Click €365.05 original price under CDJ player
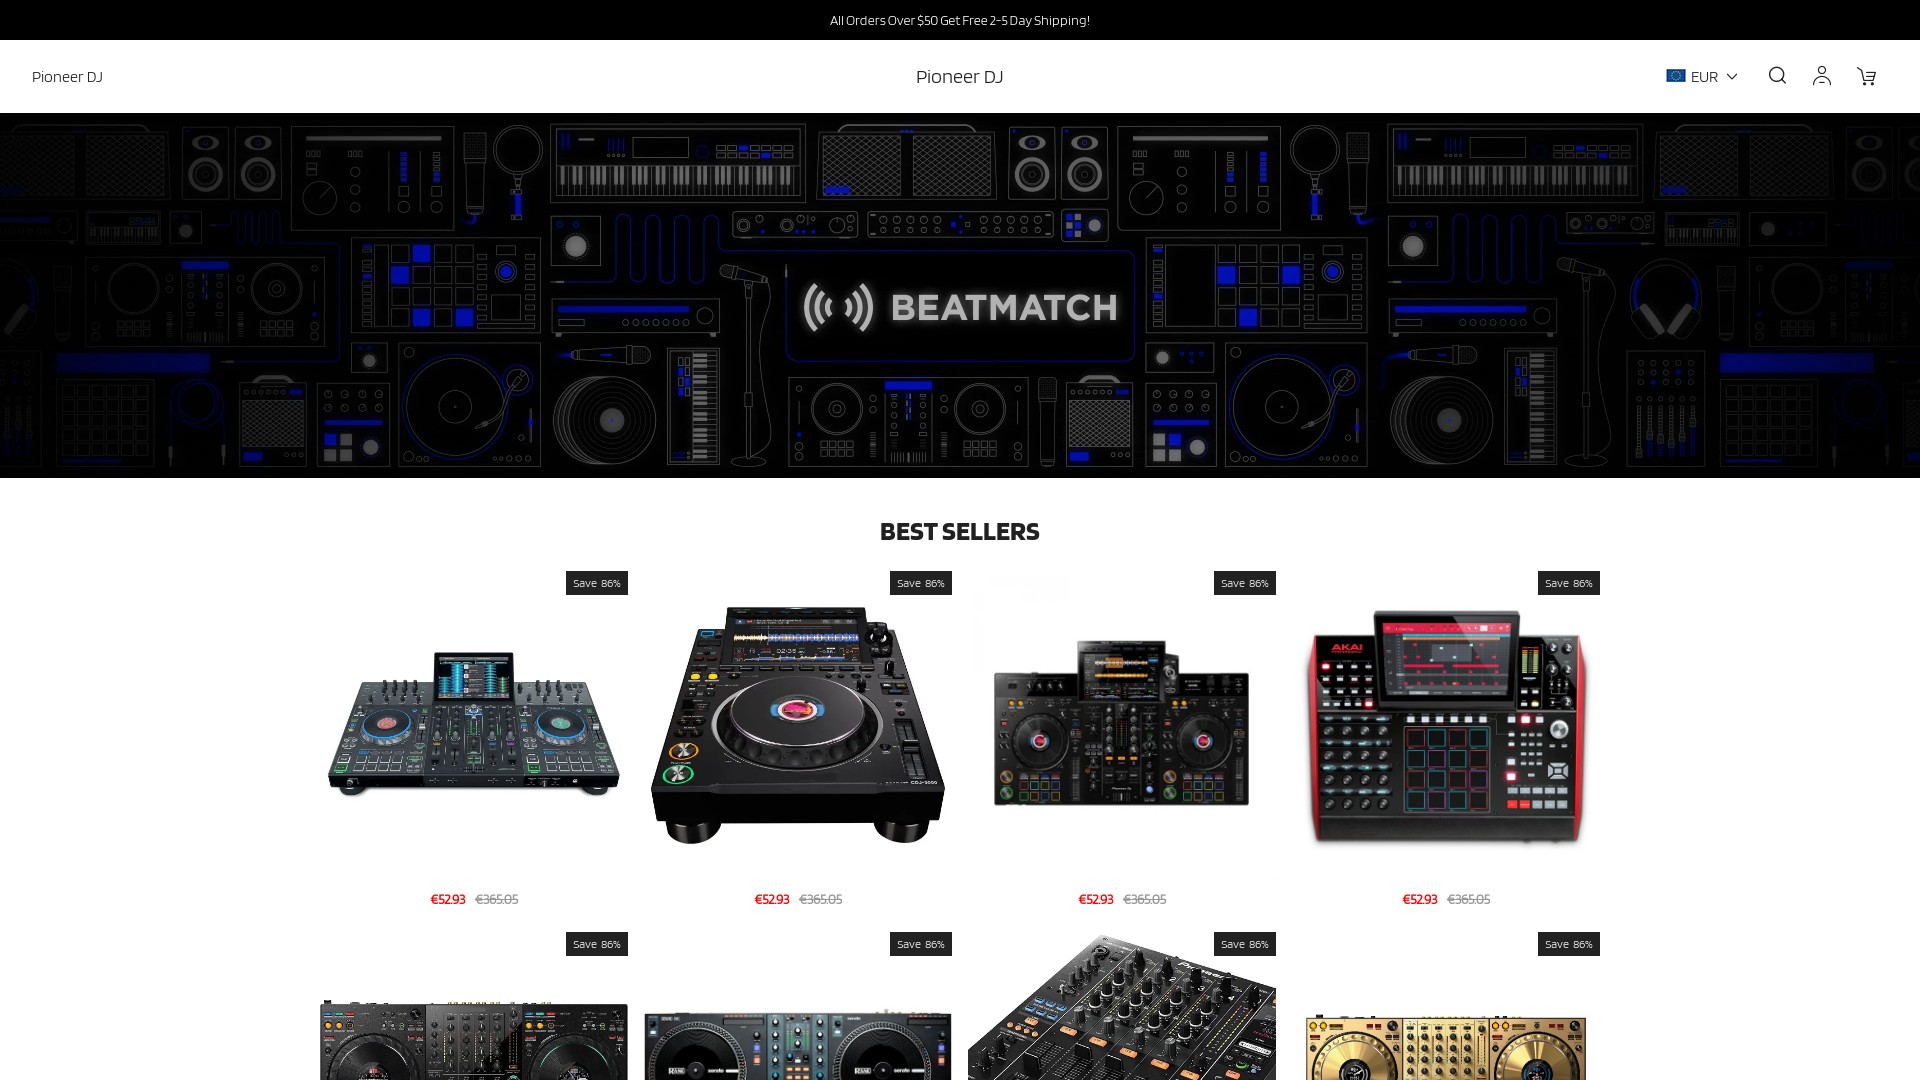The height and width of the screenshot is (1080, 1920). point(821,899)
